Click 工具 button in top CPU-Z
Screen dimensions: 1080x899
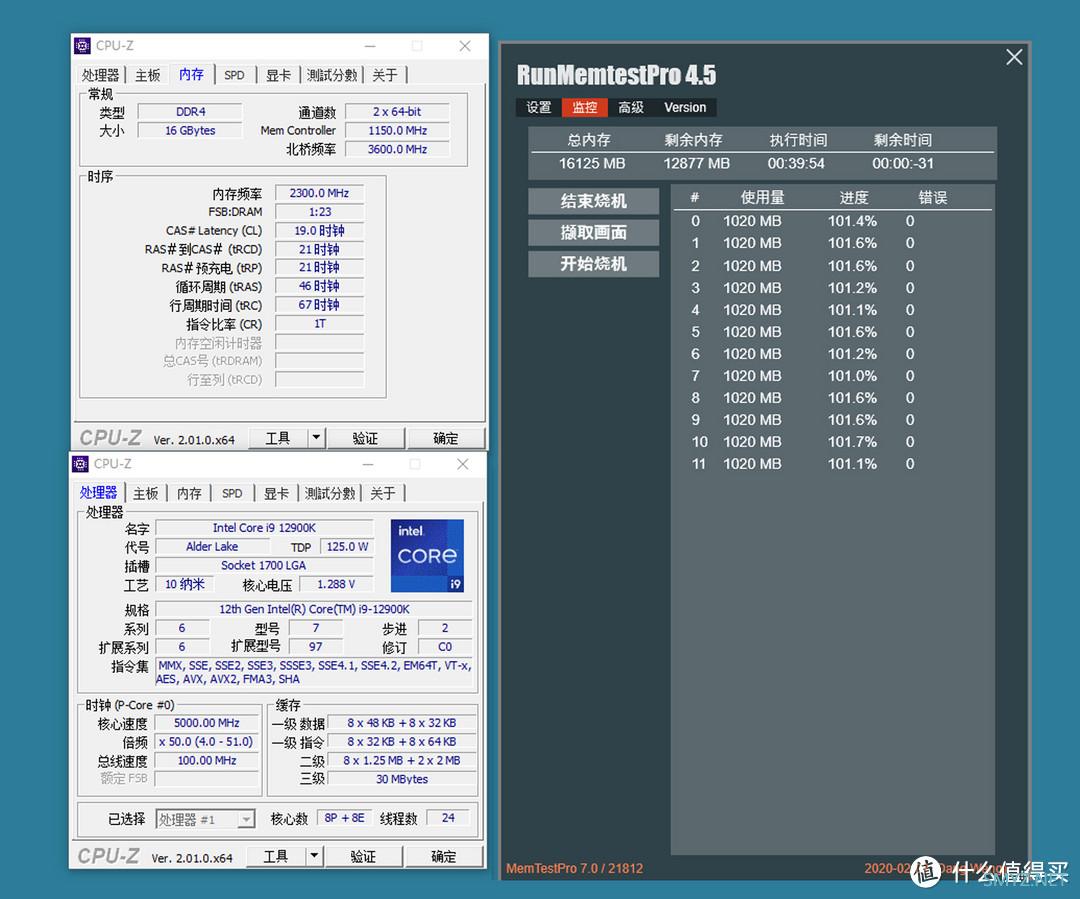pyautogui.click(x=278, y=438)
